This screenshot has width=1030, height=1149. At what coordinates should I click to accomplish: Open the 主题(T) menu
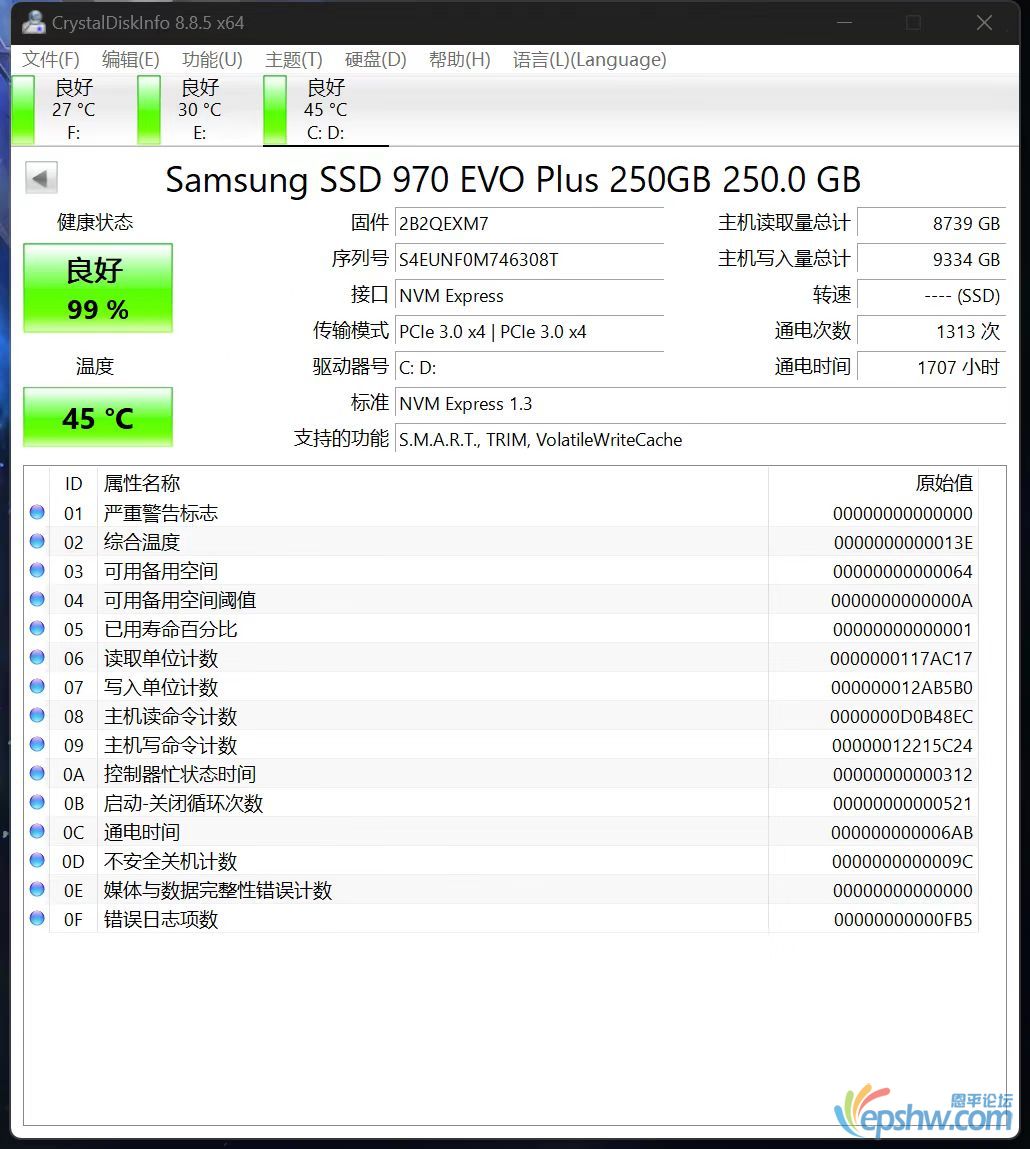pos(294,59)
